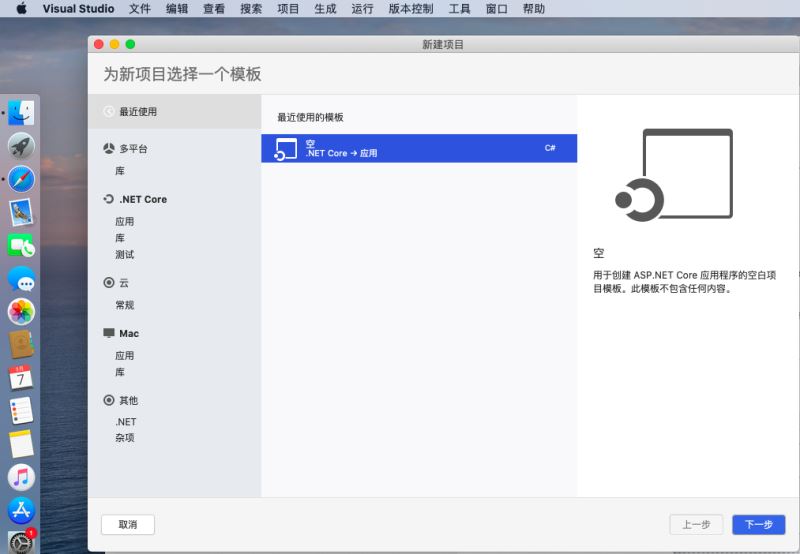Click the large template preview image
This screenshot has height=554, width=800.
(x=674, y=175)
